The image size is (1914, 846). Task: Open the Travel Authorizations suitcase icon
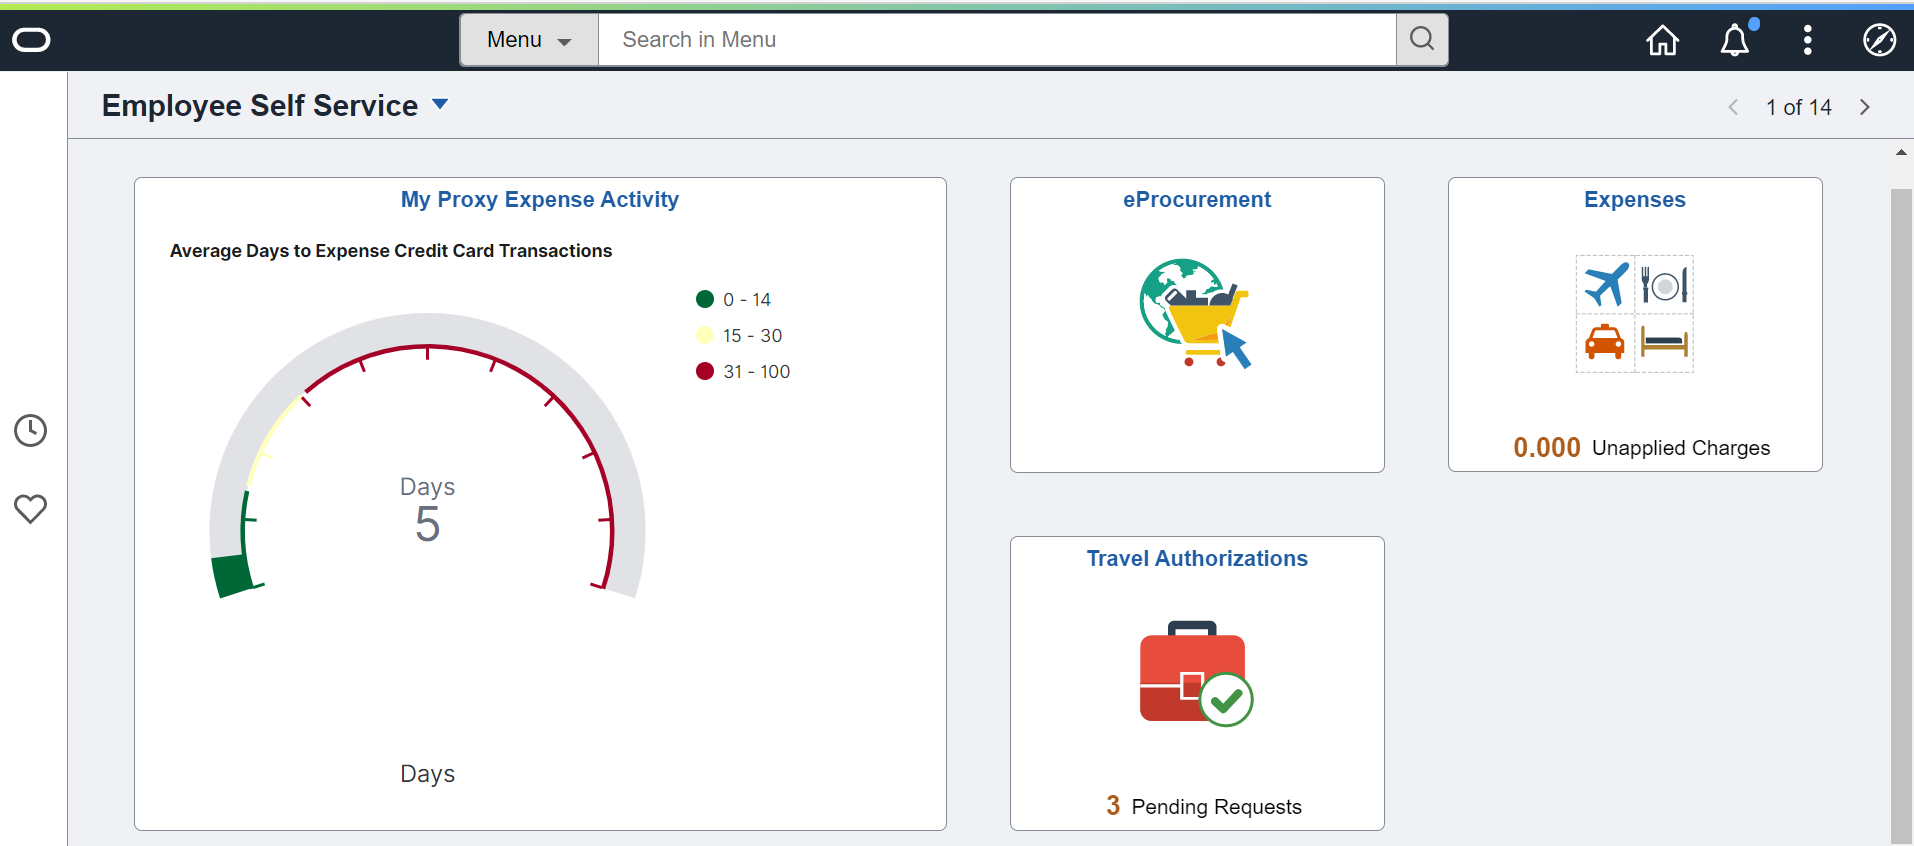click(1196, 674)
